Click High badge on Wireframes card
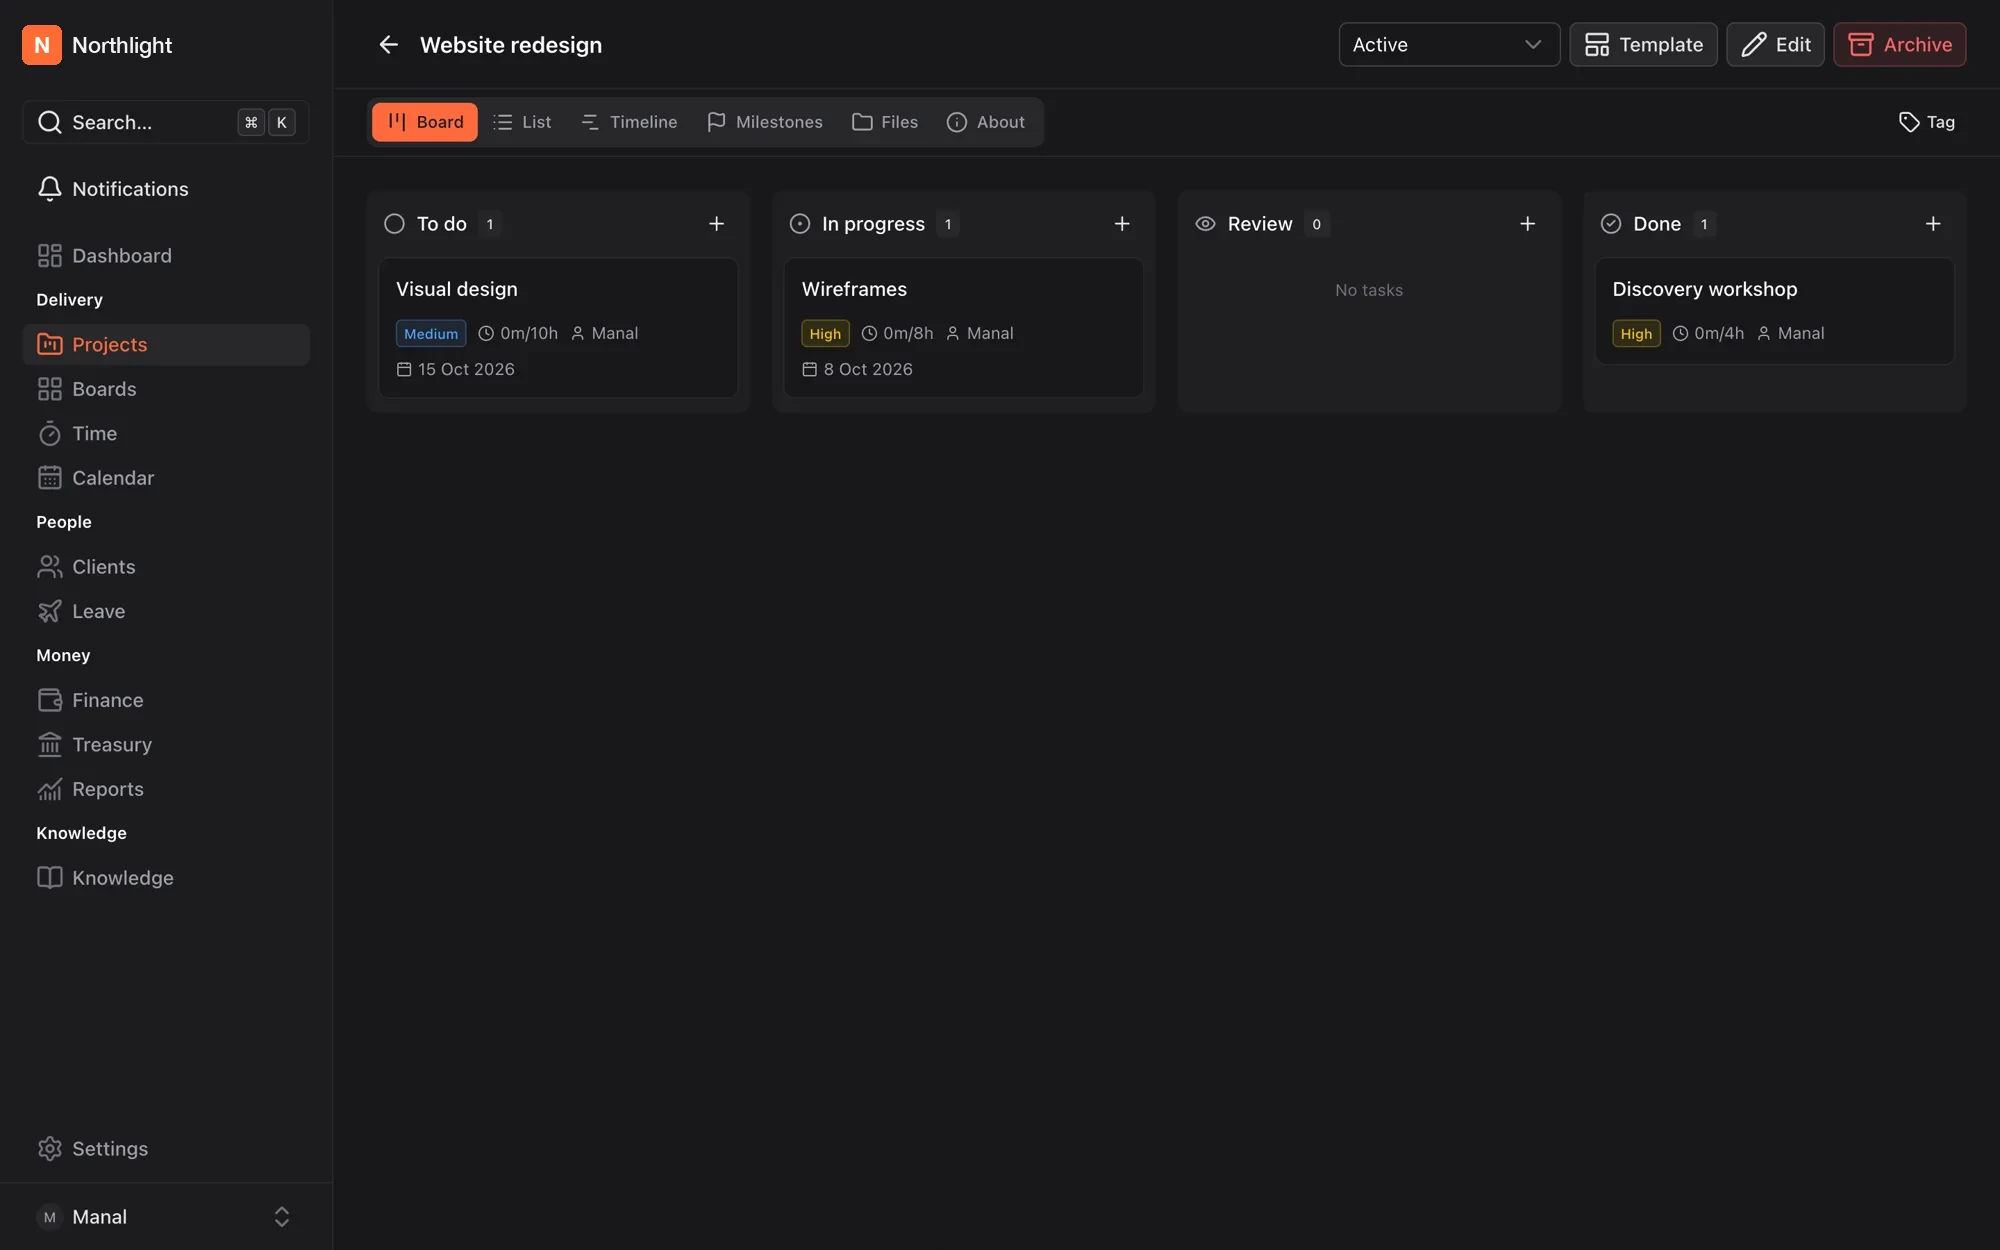Viewport: 2000px width, 1250px height. point(825,334)
